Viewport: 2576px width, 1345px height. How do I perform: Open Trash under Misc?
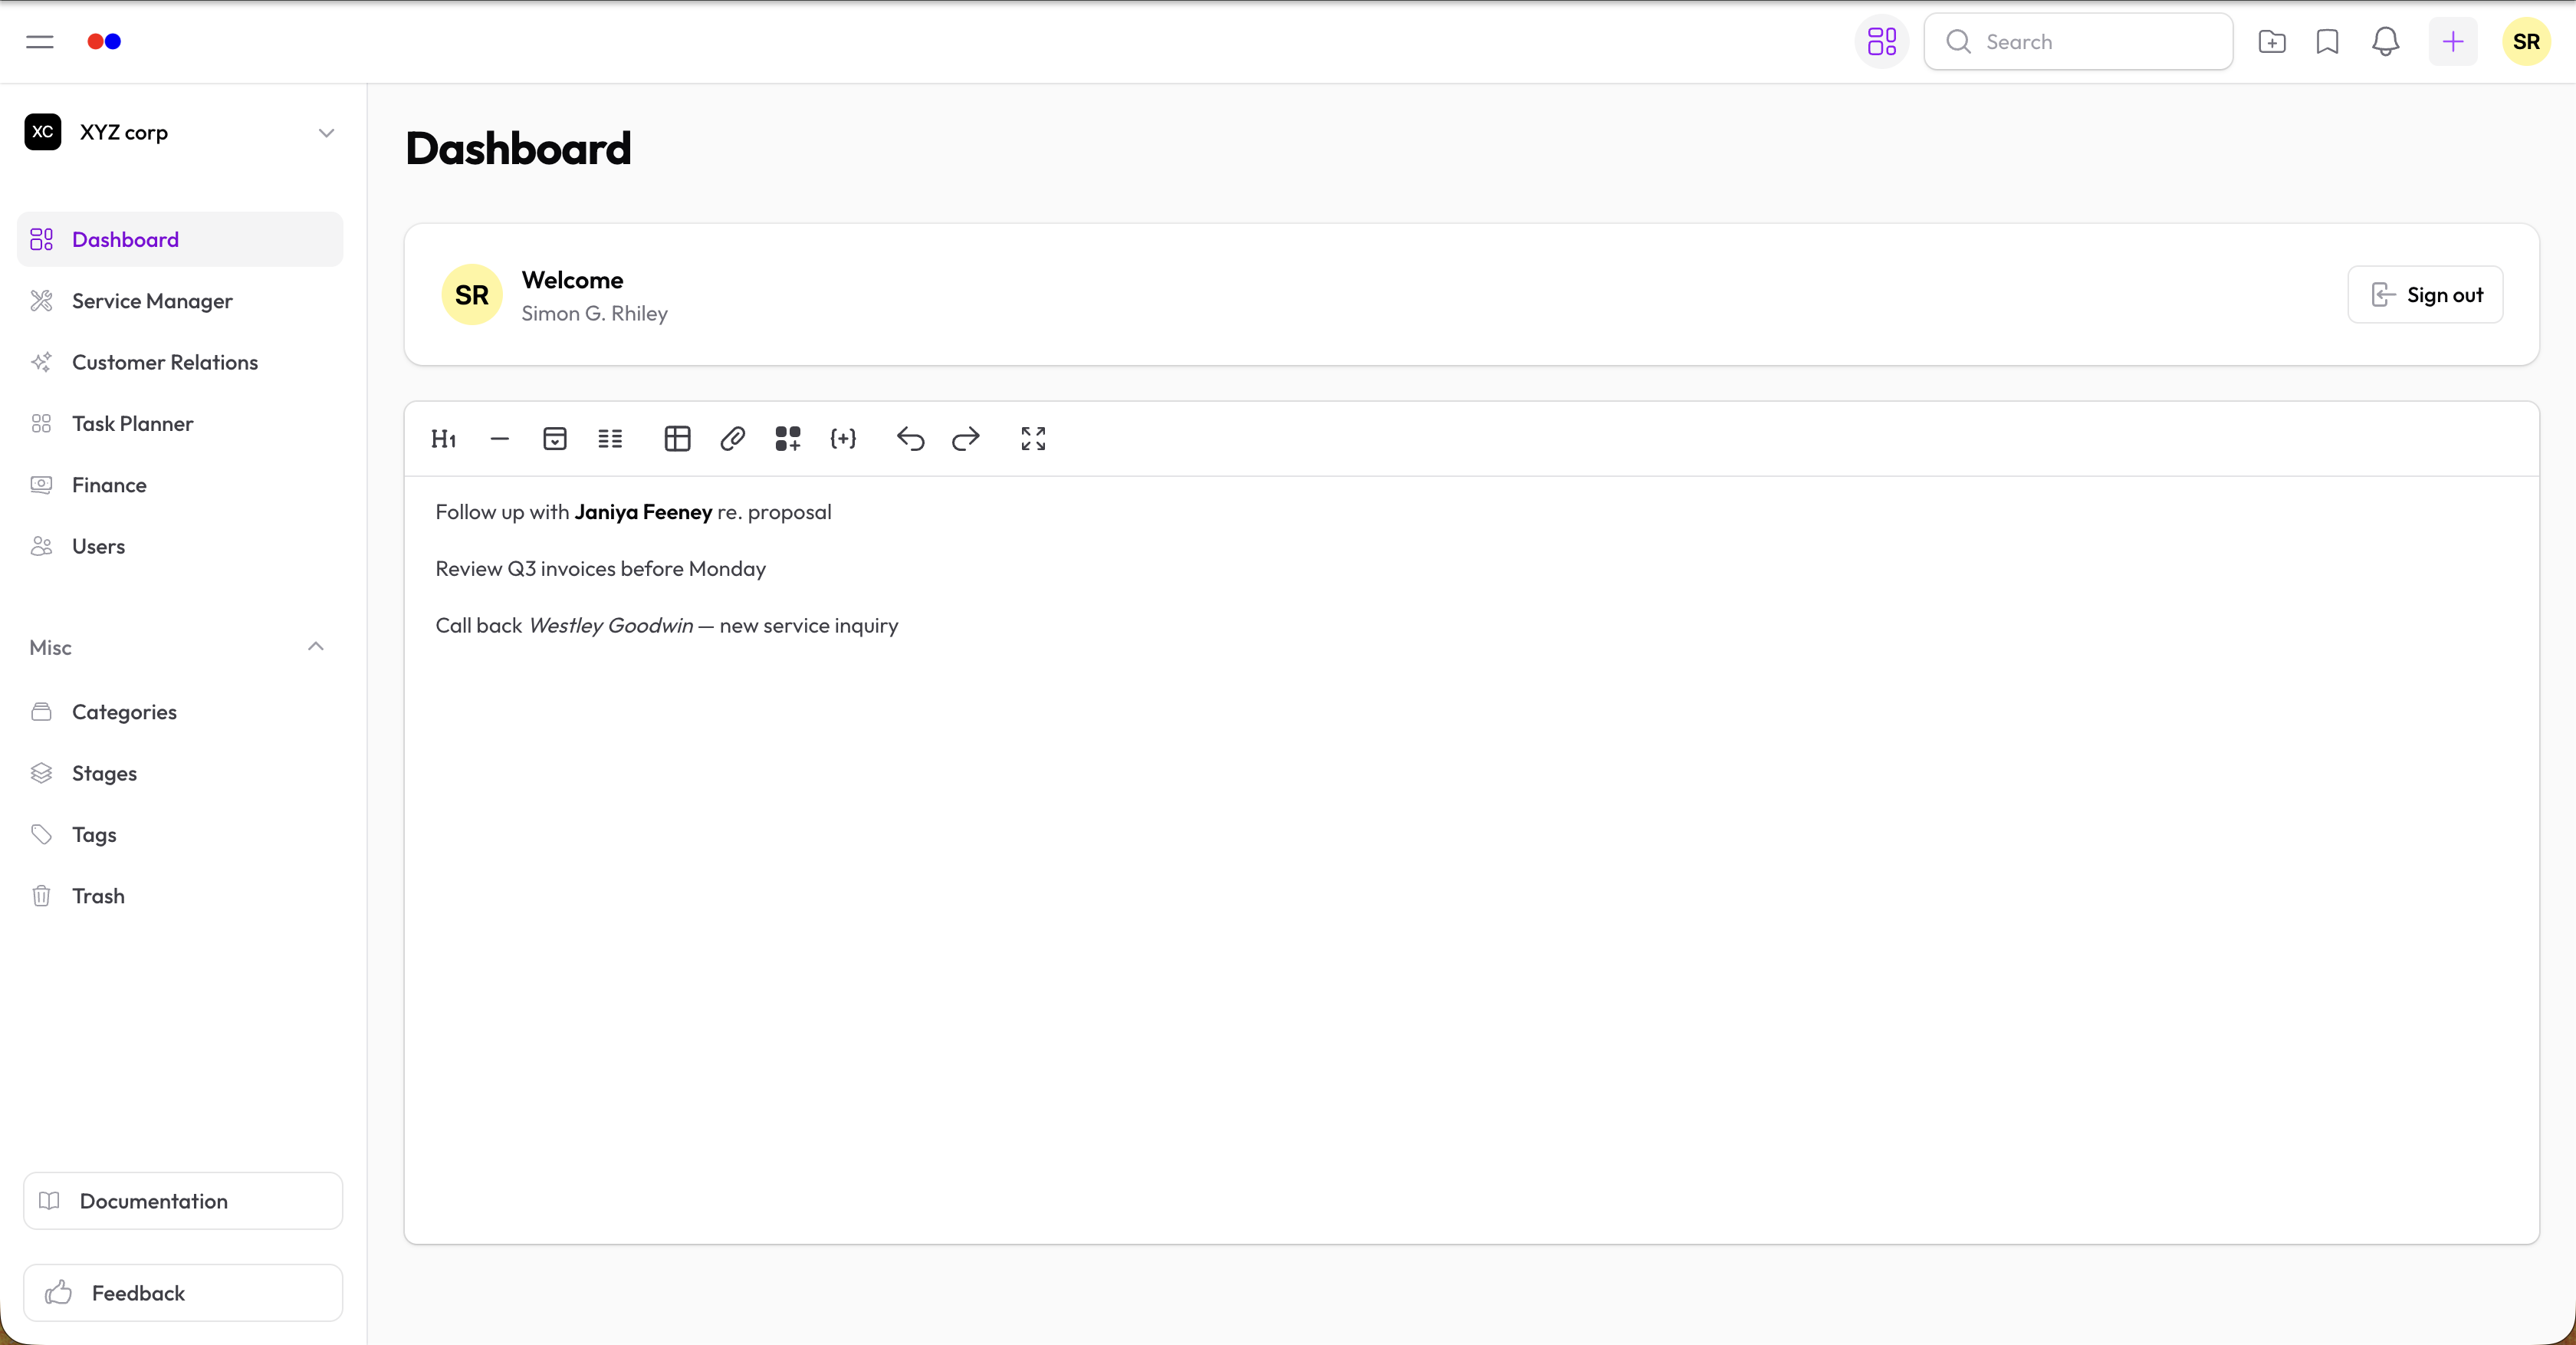click(x=180, y=896)
